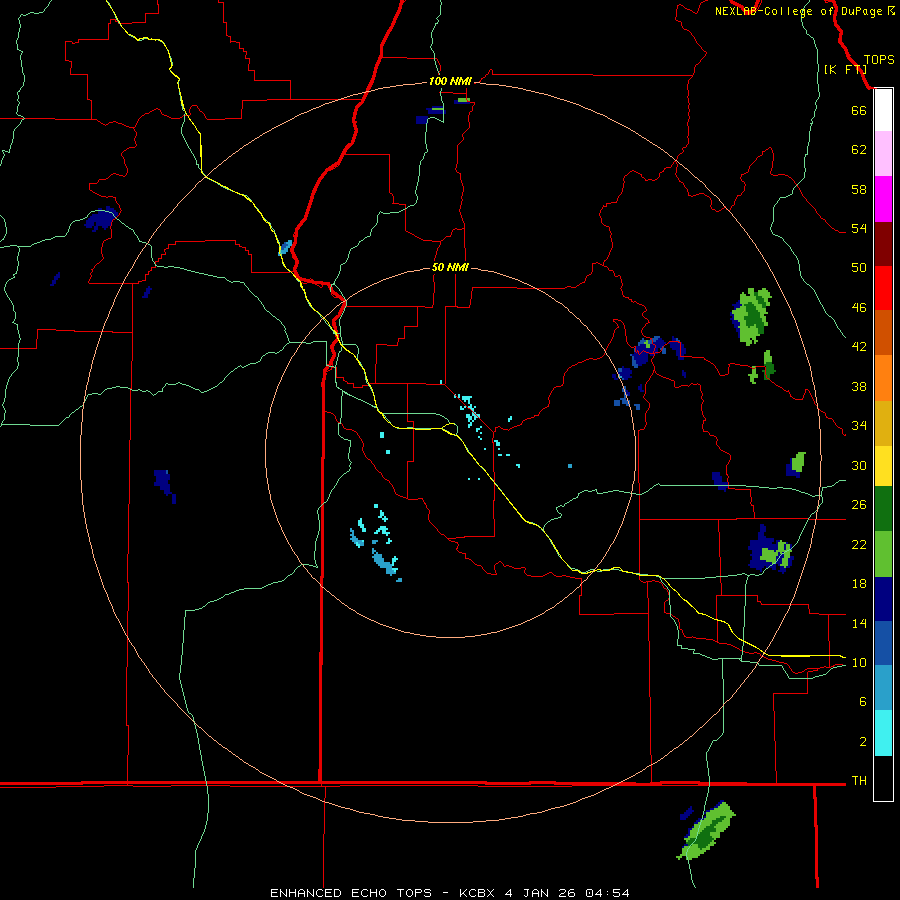Image resolution: width=900 pixels, height=900 pixels.
Task: Pick the light green legend swatch
Action: coord(883,554)
